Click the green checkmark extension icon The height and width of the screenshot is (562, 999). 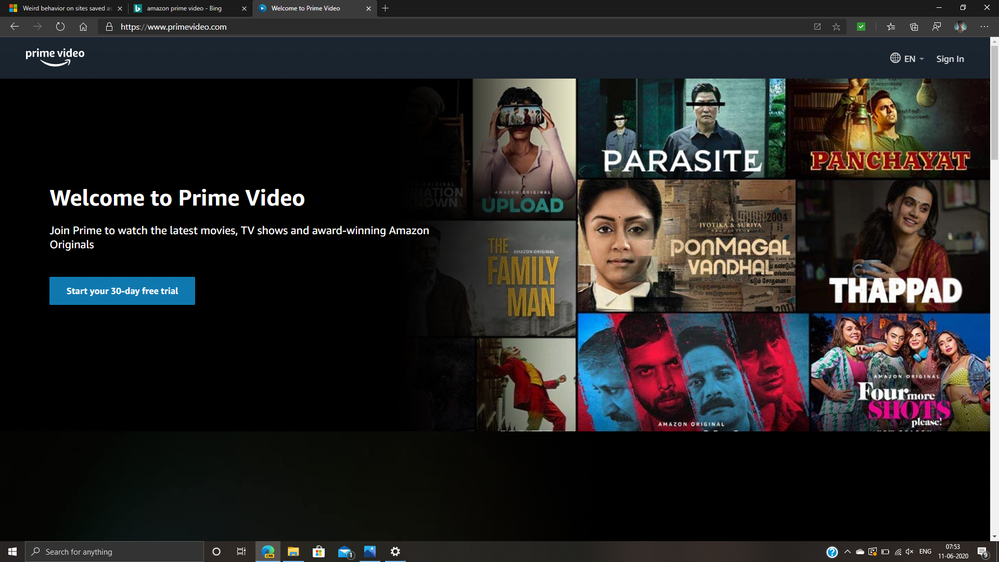point(861,27)
